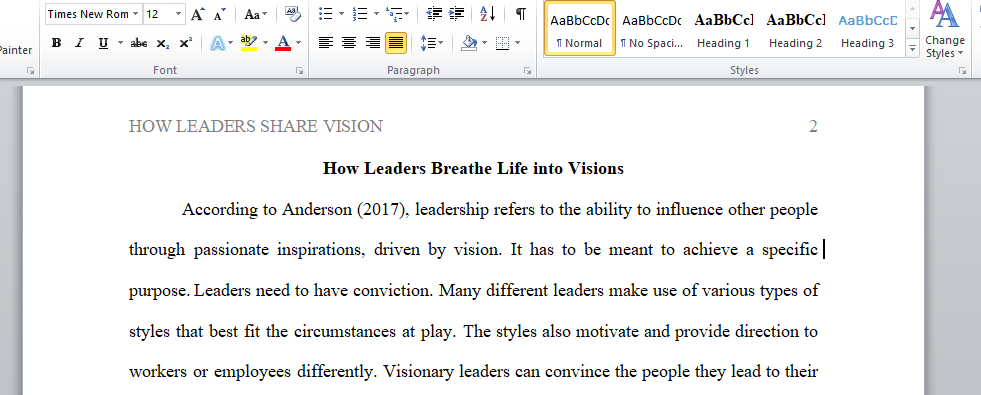This screenshot has width=981, height=395.
Task: Expand the highlight color dropdown arrow
Action: 265,43
